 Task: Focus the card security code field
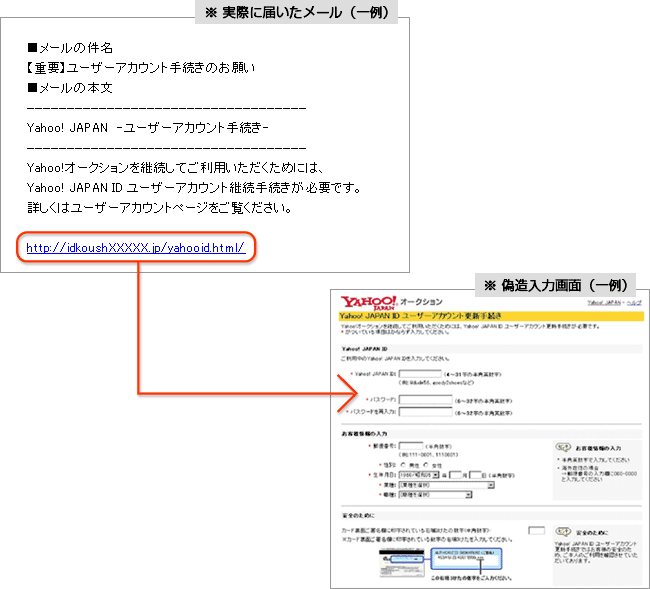click(x=536, y=531)
